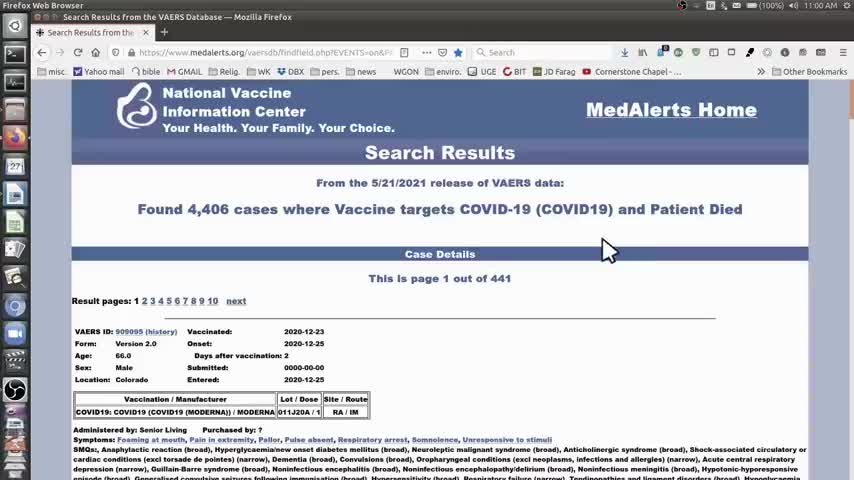
Task: Open VAERS ID 909095 record
Action: 129,332
